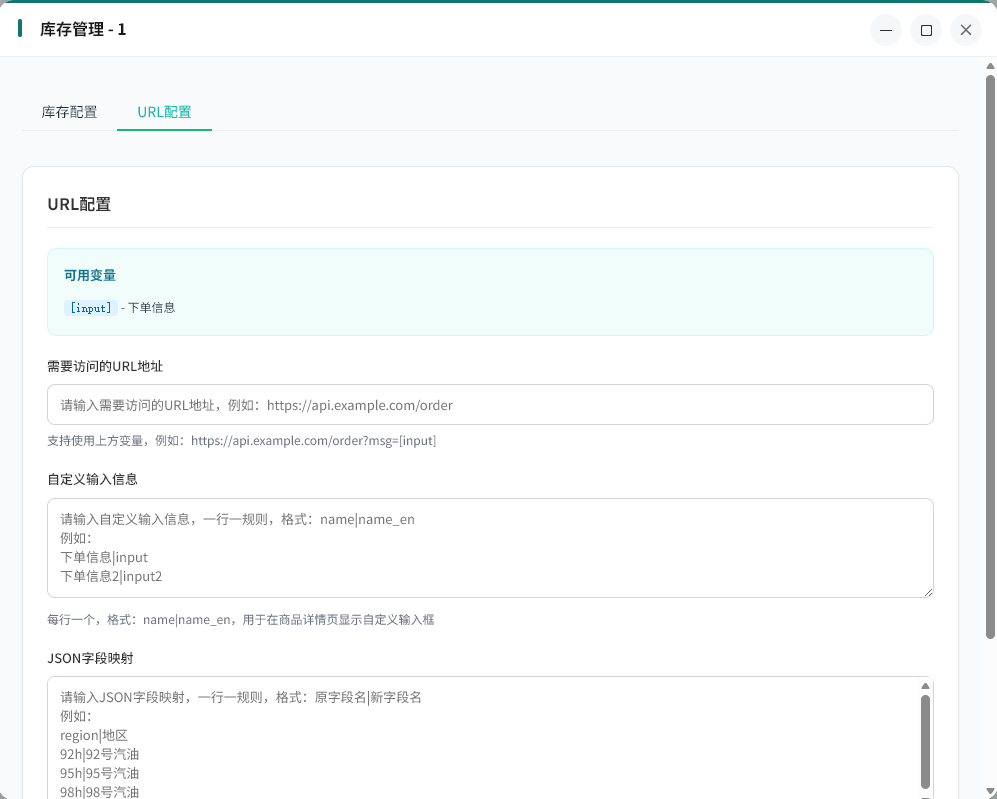This screenshot has height=799, width=997.
Task: Click the window title 库存管理 - 1
Action: (83, 30)
